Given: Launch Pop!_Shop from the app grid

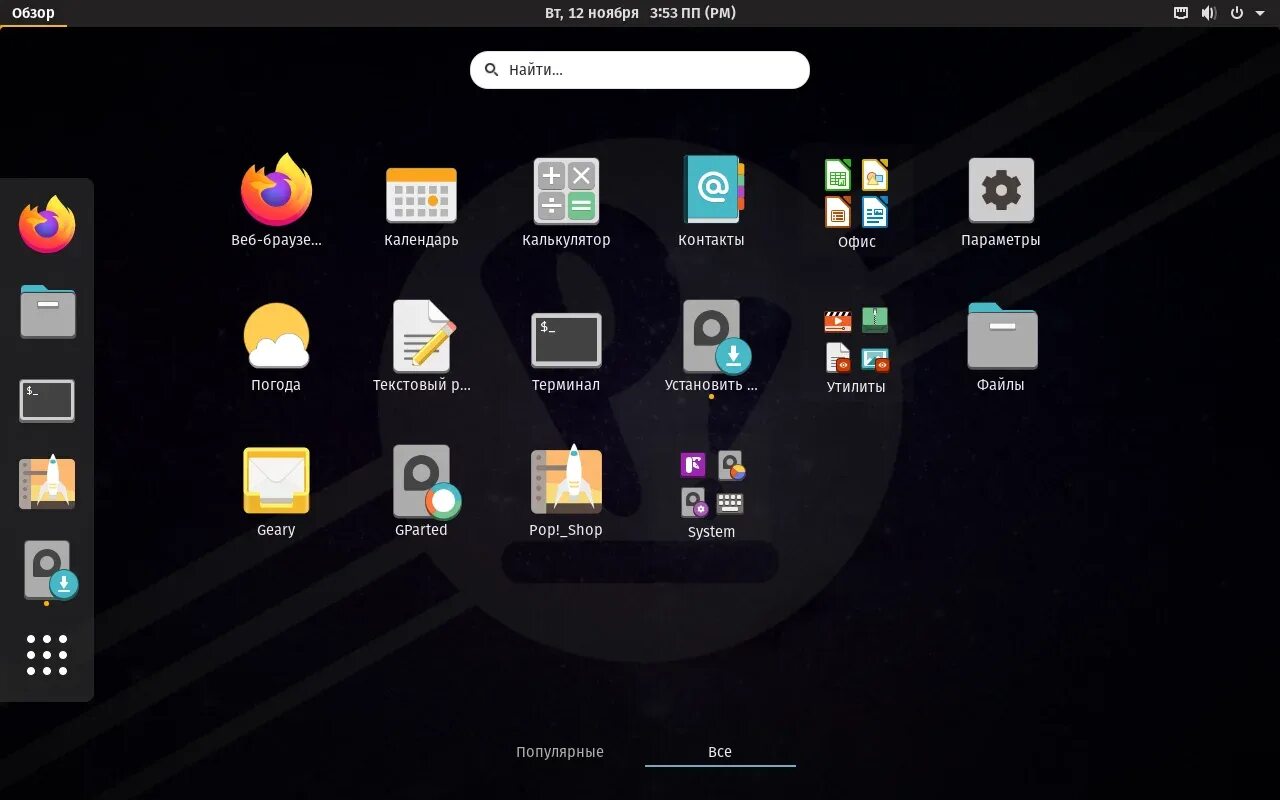Looking at the screenshot, I should [x=566, y=490].
